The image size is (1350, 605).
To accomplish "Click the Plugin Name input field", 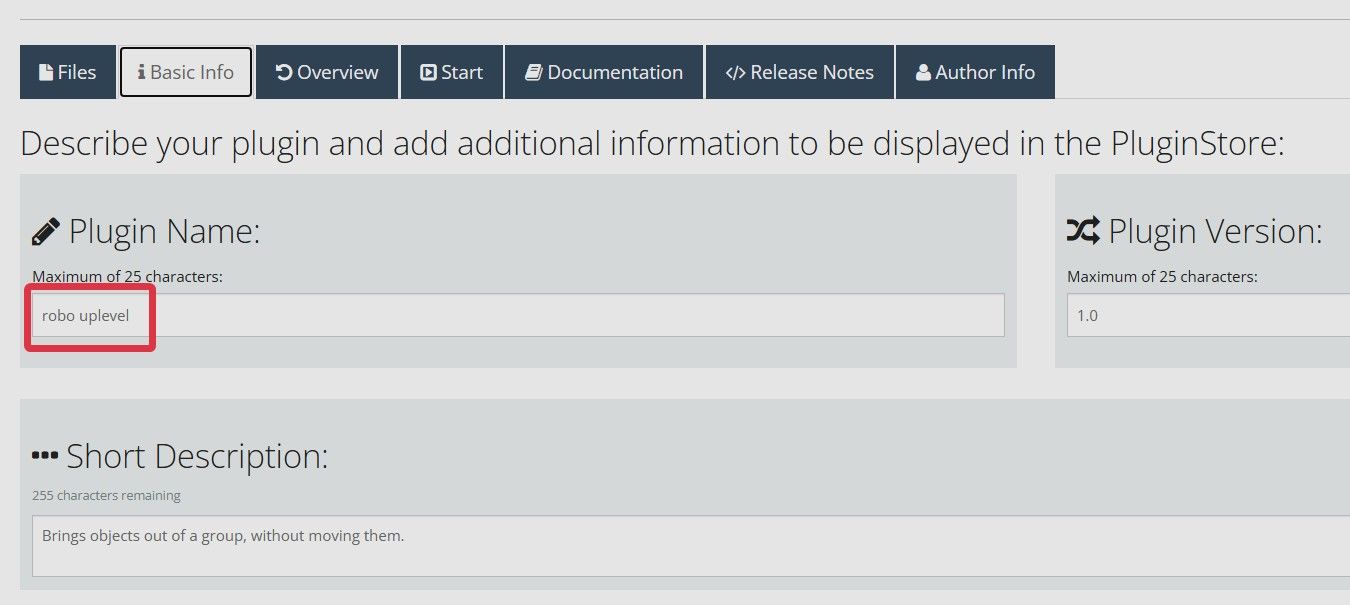I will [x=518, y=315].
